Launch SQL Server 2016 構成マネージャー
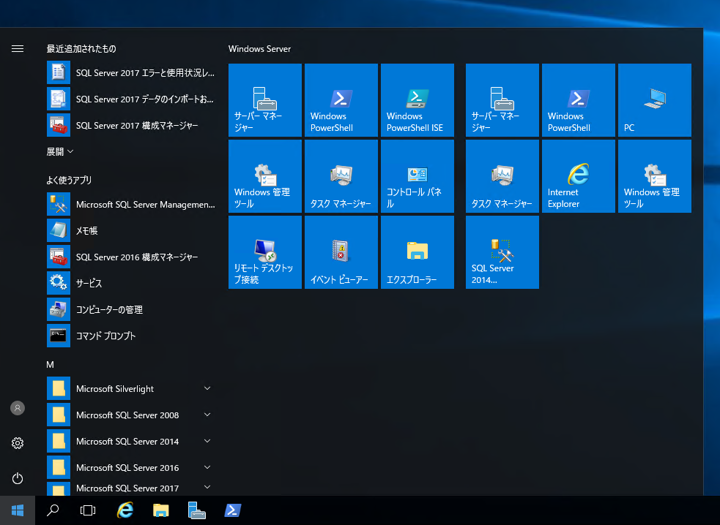The image size is (720, 525). (131, 257)
